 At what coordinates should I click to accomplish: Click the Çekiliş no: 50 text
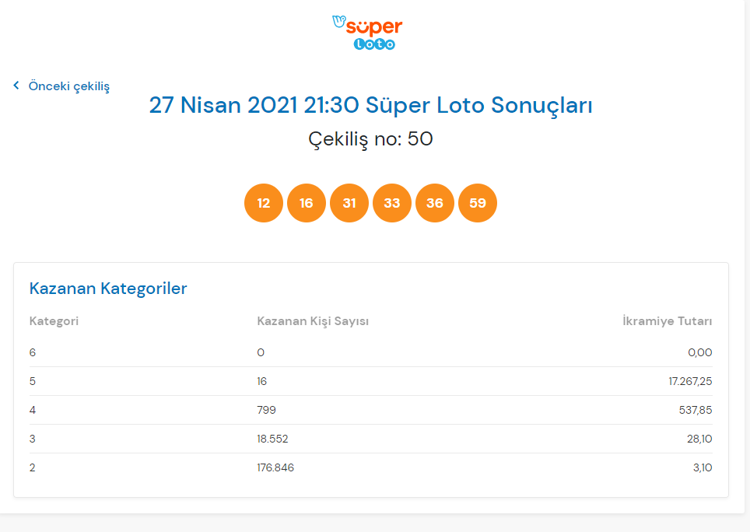pyautogui.click(x=370, y=139)
